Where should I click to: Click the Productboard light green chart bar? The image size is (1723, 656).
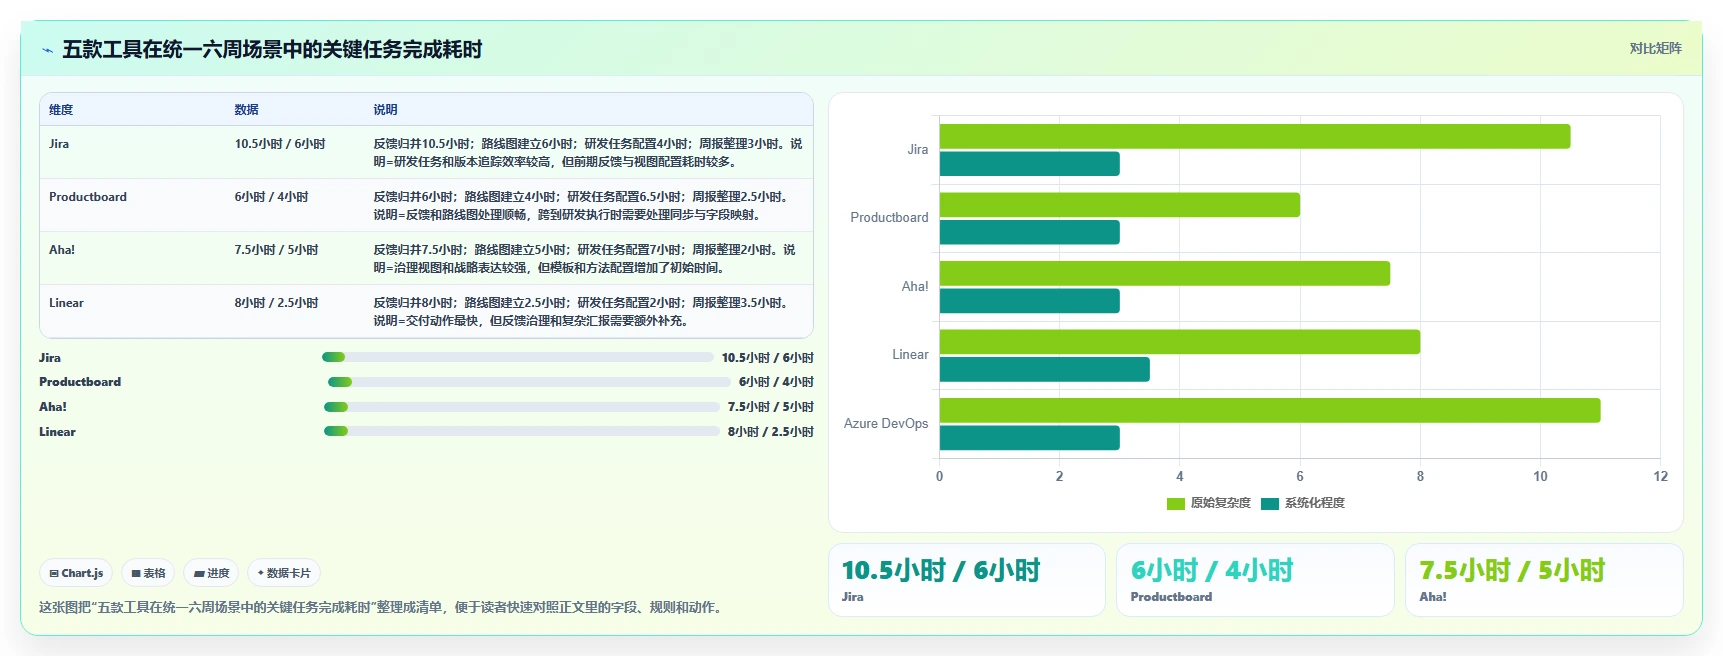click(x=1120, y=205)
